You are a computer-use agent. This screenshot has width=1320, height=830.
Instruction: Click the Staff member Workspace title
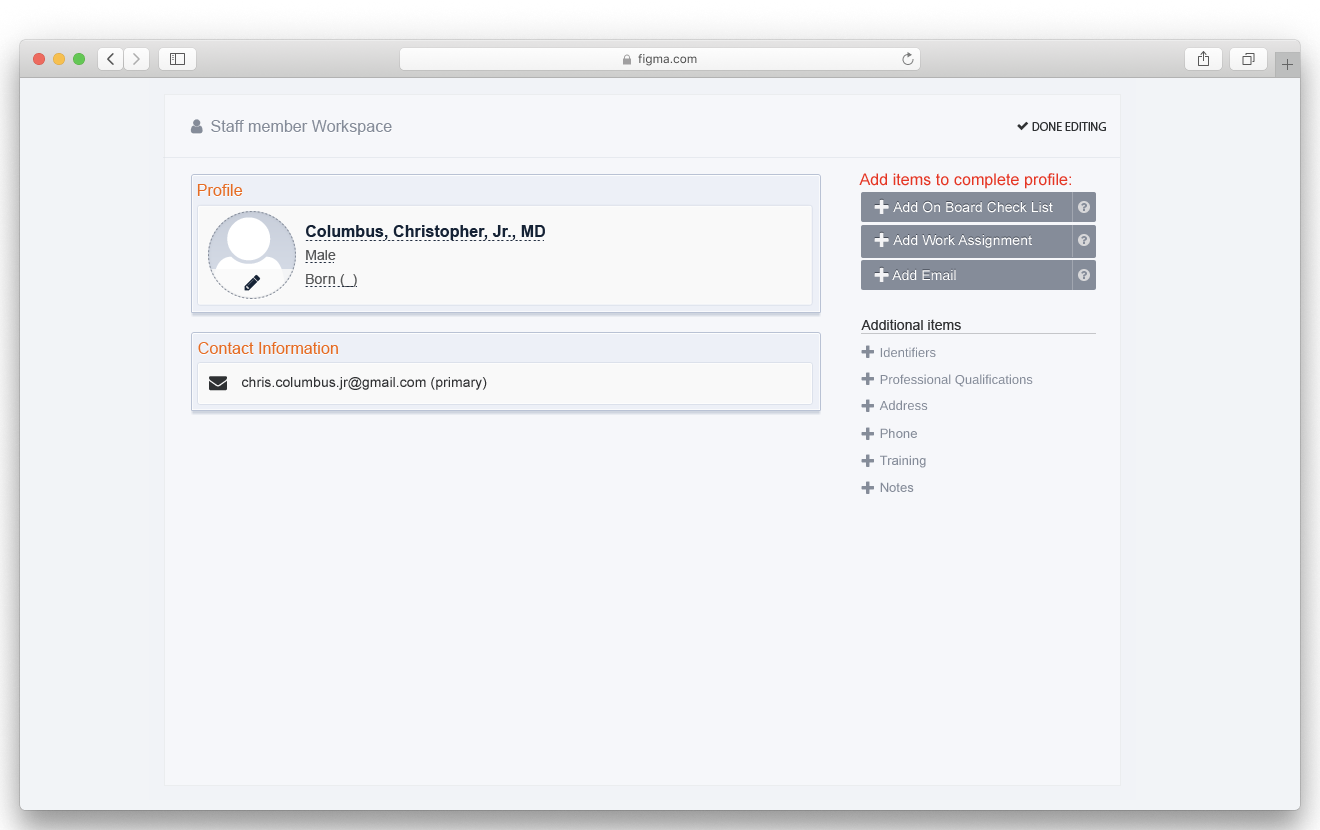coord(301,127)
